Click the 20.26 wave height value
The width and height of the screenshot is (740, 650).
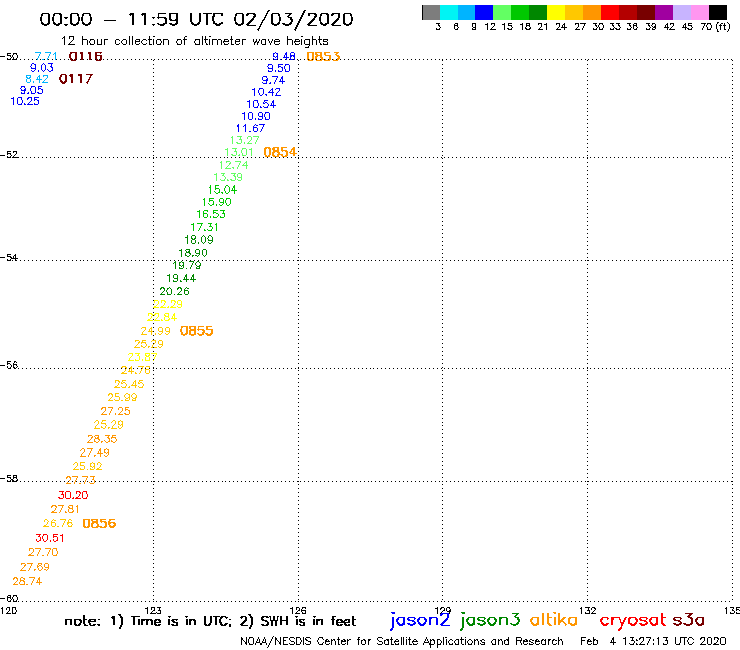pyautogui.click(x=175, y=291)
